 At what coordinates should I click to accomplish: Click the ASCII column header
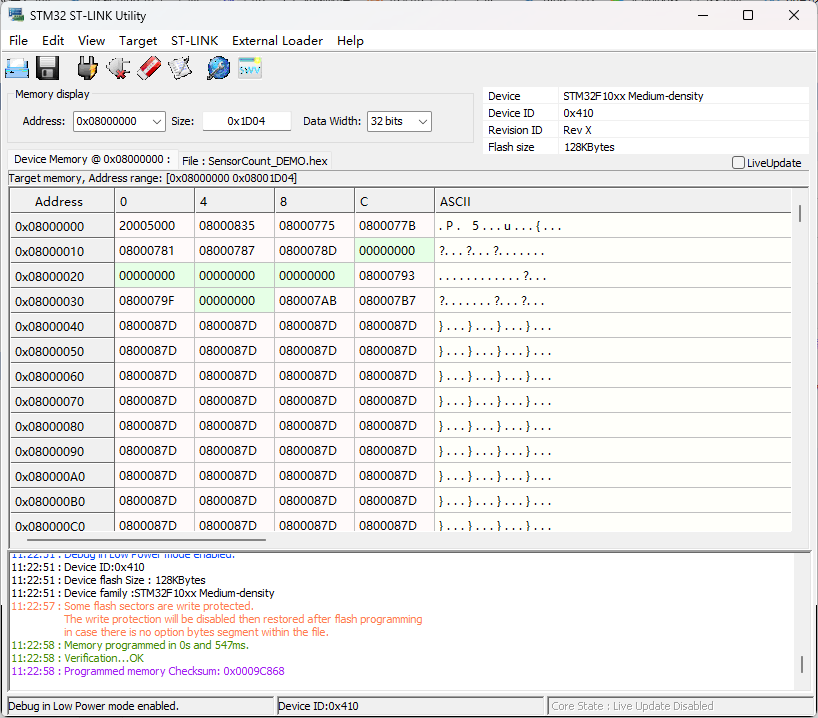pyautogui.click(x=613, y=201)
